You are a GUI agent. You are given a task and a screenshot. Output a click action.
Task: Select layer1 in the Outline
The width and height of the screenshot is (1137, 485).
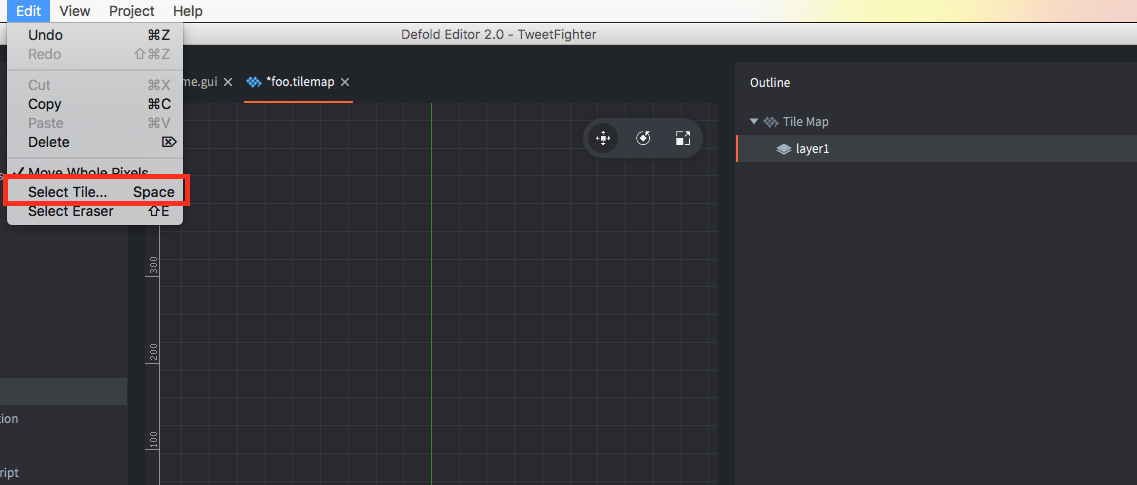point(936,149)
